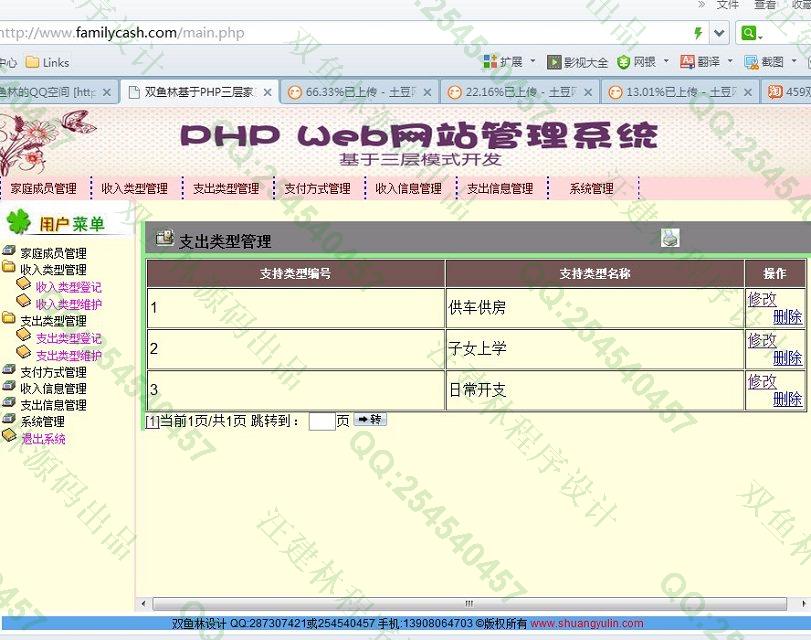Open the 支出类型维护 sidebar link
This screenshot has width=811, height=640.
[69, 355]
